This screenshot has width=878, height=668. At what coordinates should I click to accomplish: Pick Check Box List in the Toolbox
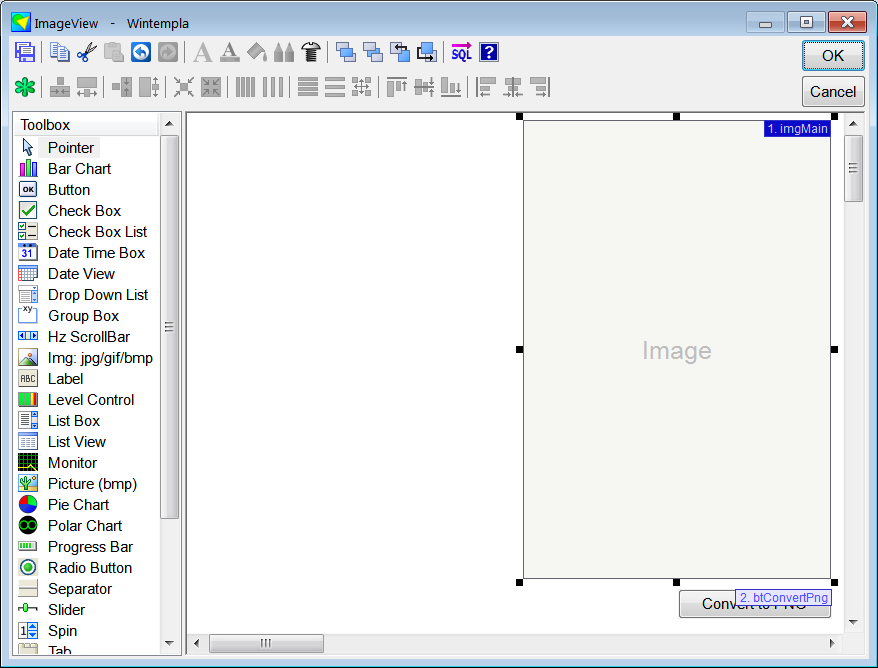[x=97, y=232]
